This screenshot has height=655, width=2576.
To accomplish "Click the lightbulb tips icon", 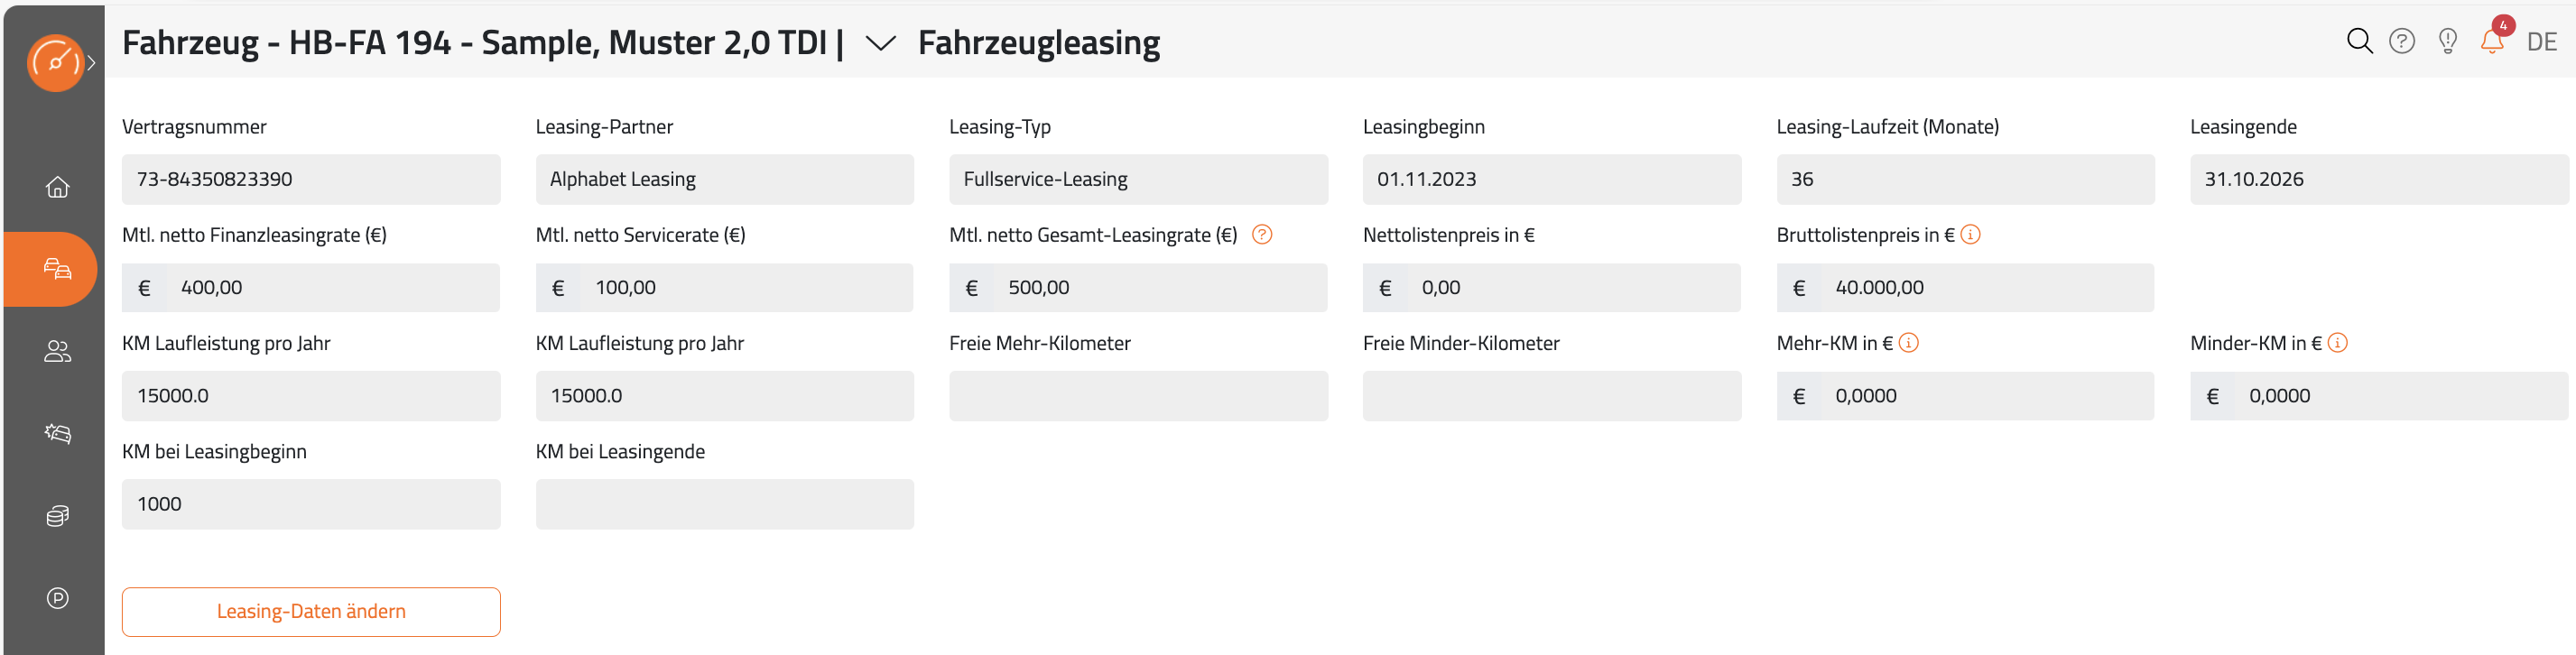I will pyautogui.click(x=2447, y=41).
